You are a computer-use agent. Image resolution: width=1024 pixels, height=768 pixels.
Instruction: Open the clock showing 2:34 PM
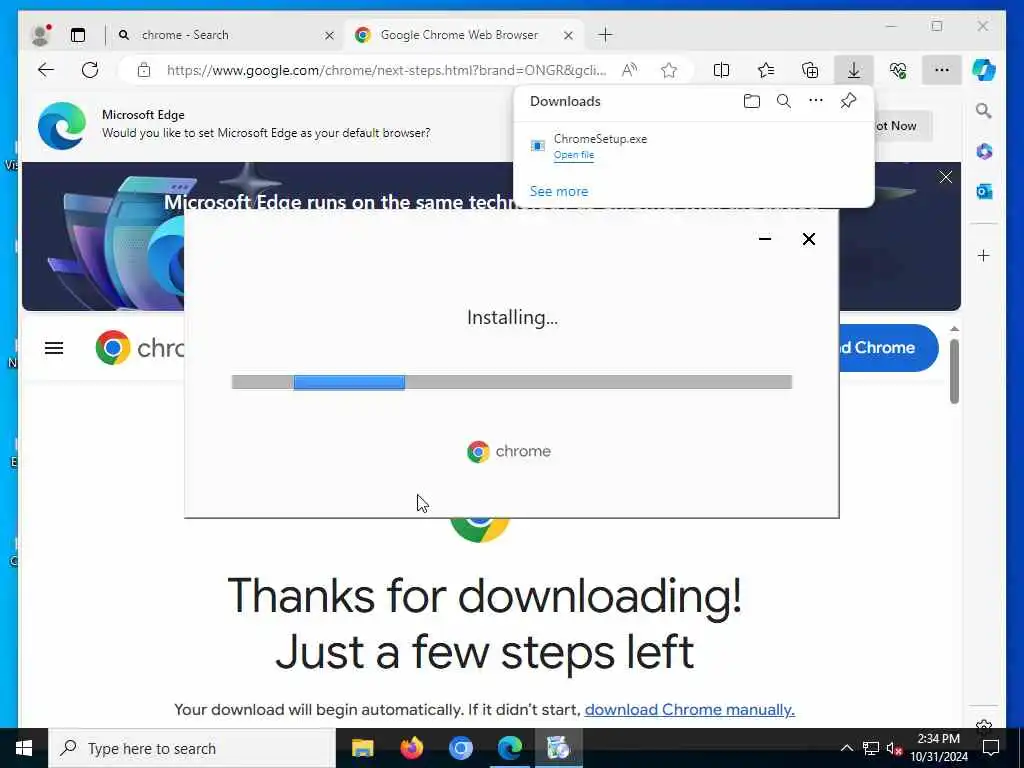[939, 748]
